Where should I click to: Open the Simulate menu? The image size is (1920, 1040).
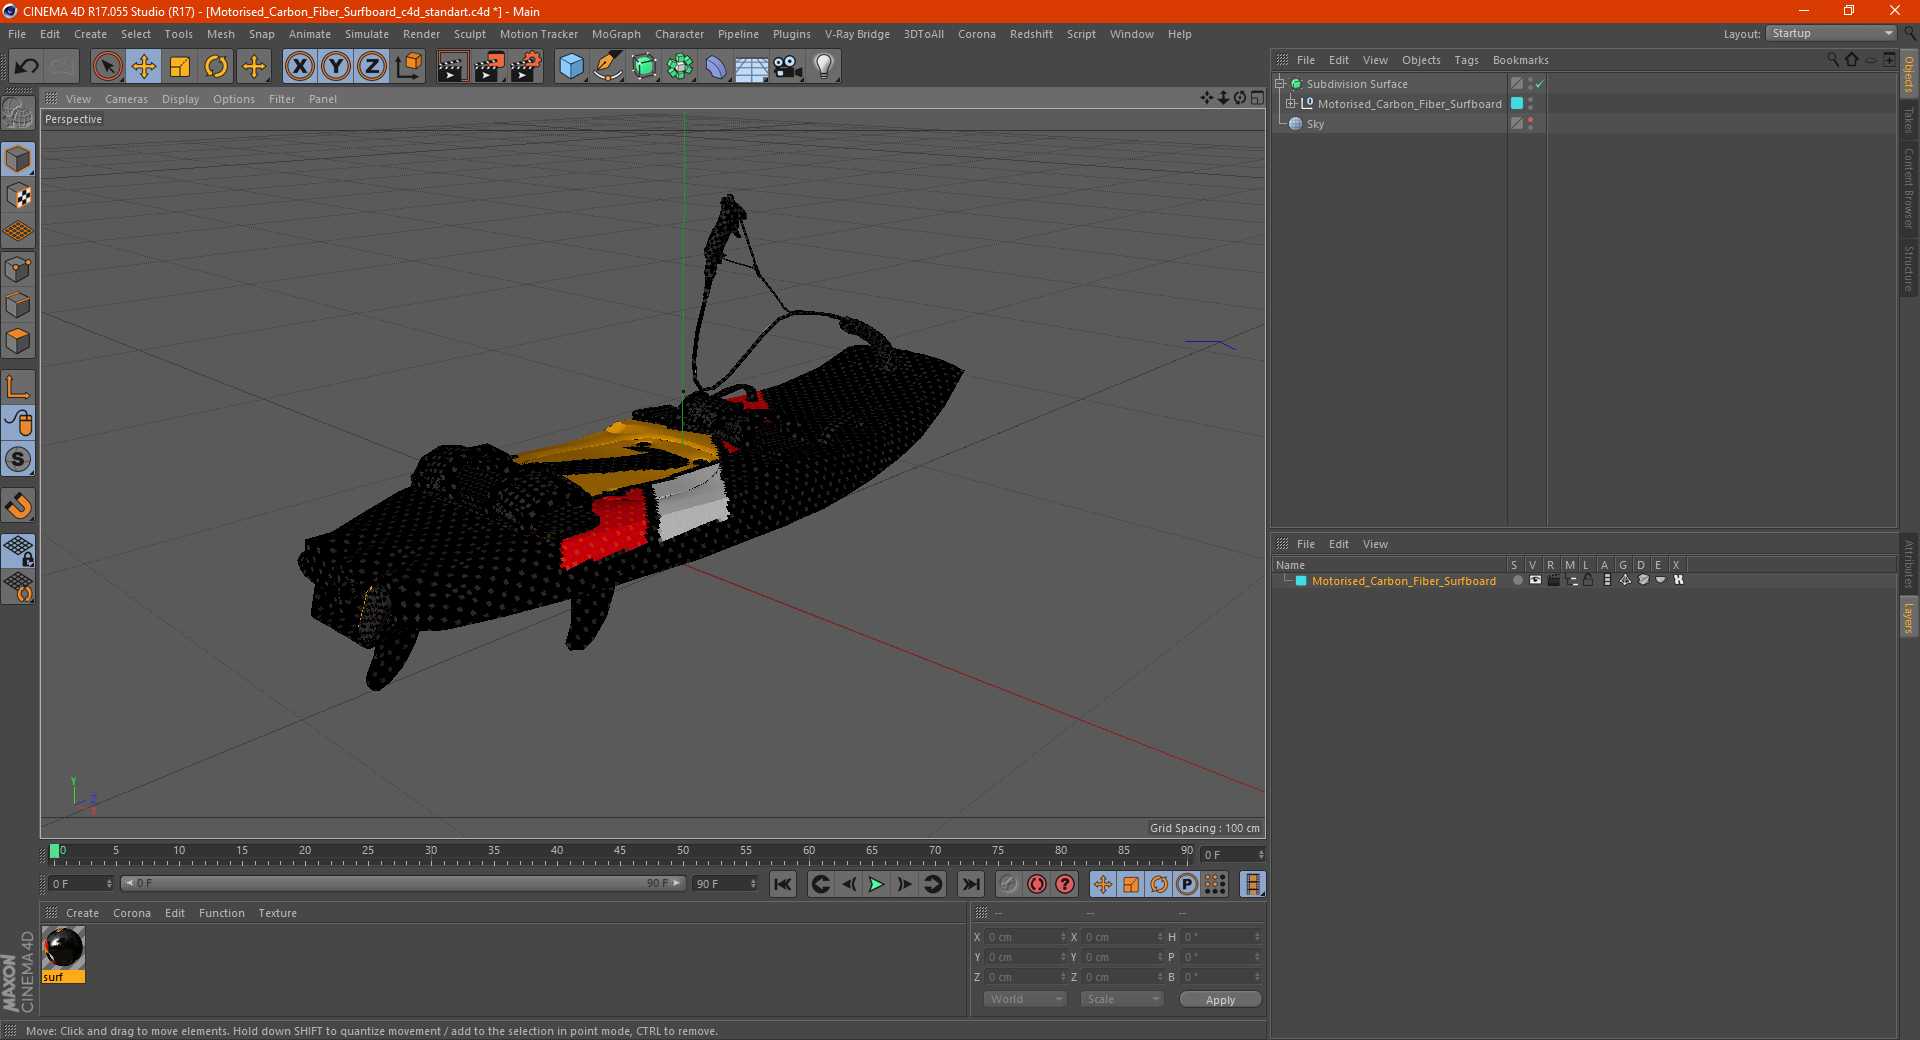pos(367,34)
